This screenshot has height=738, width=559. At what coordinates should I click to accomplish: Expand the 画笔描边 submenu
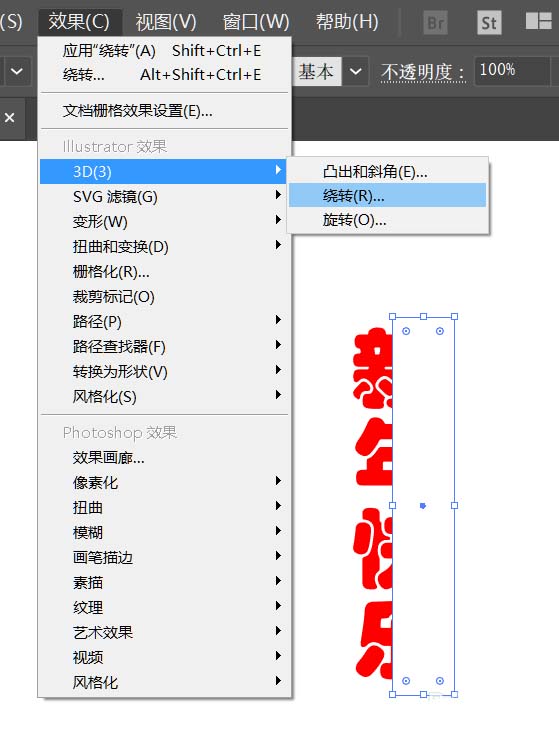pos(163,557)
